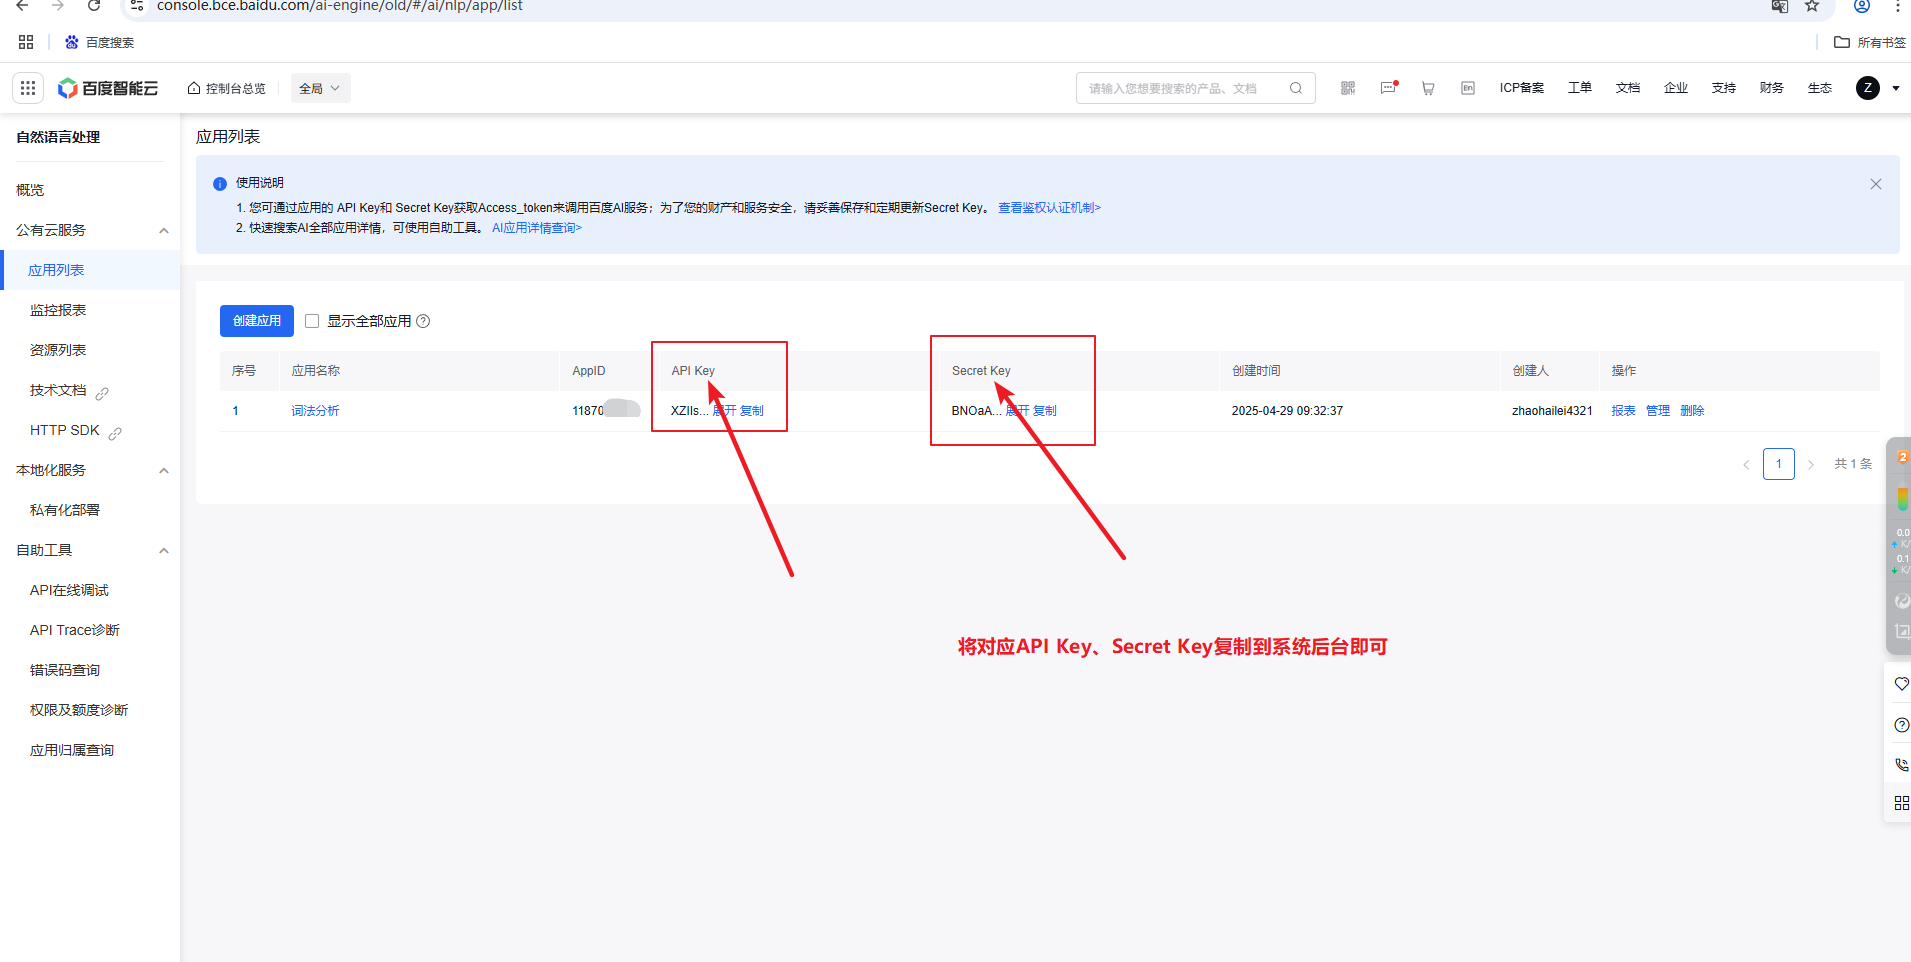
Task: Open the 词法分析 application
Action: click(315, 411)
